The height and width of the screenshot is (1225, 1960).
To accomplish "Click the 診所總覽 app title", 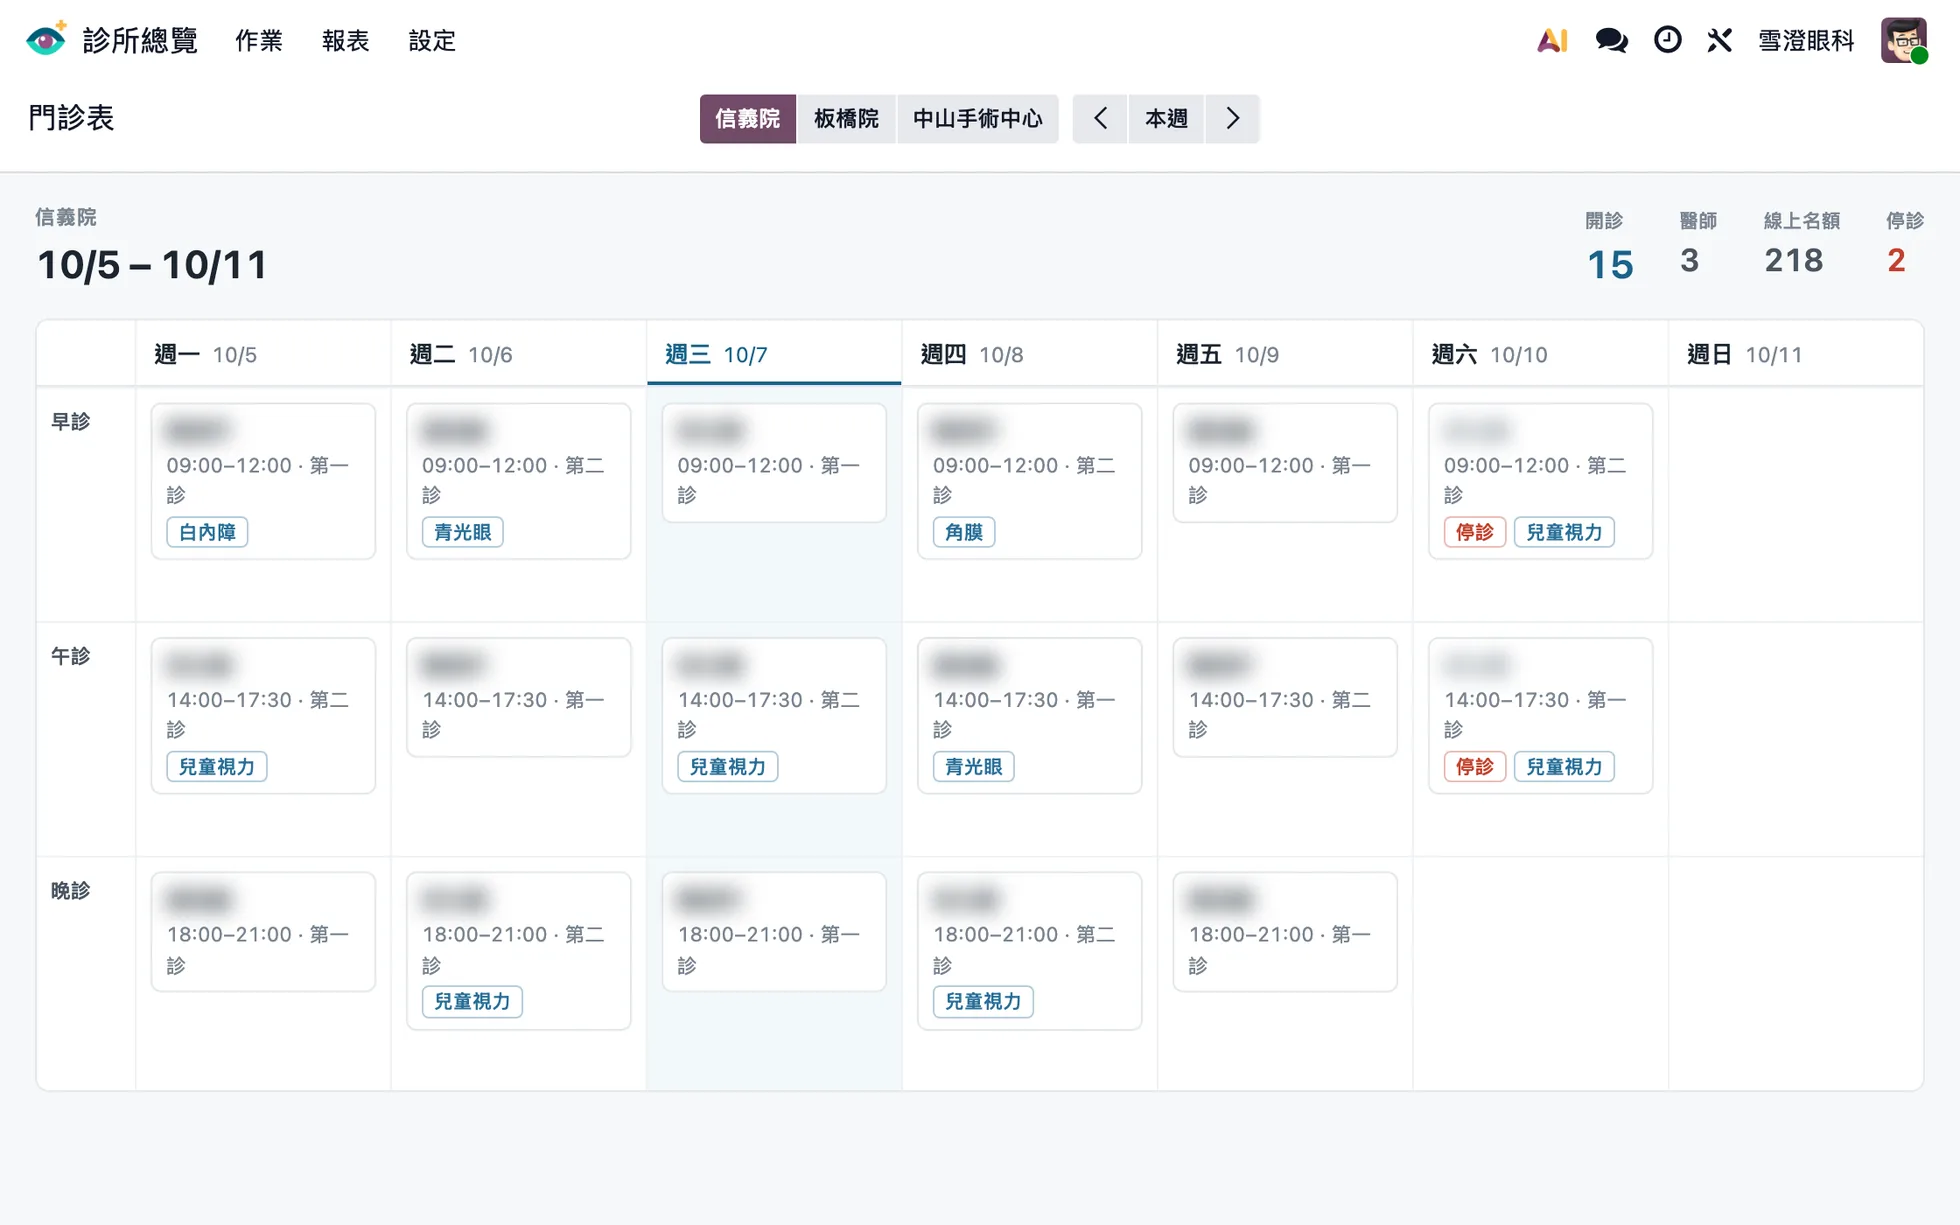I will 140,40.
